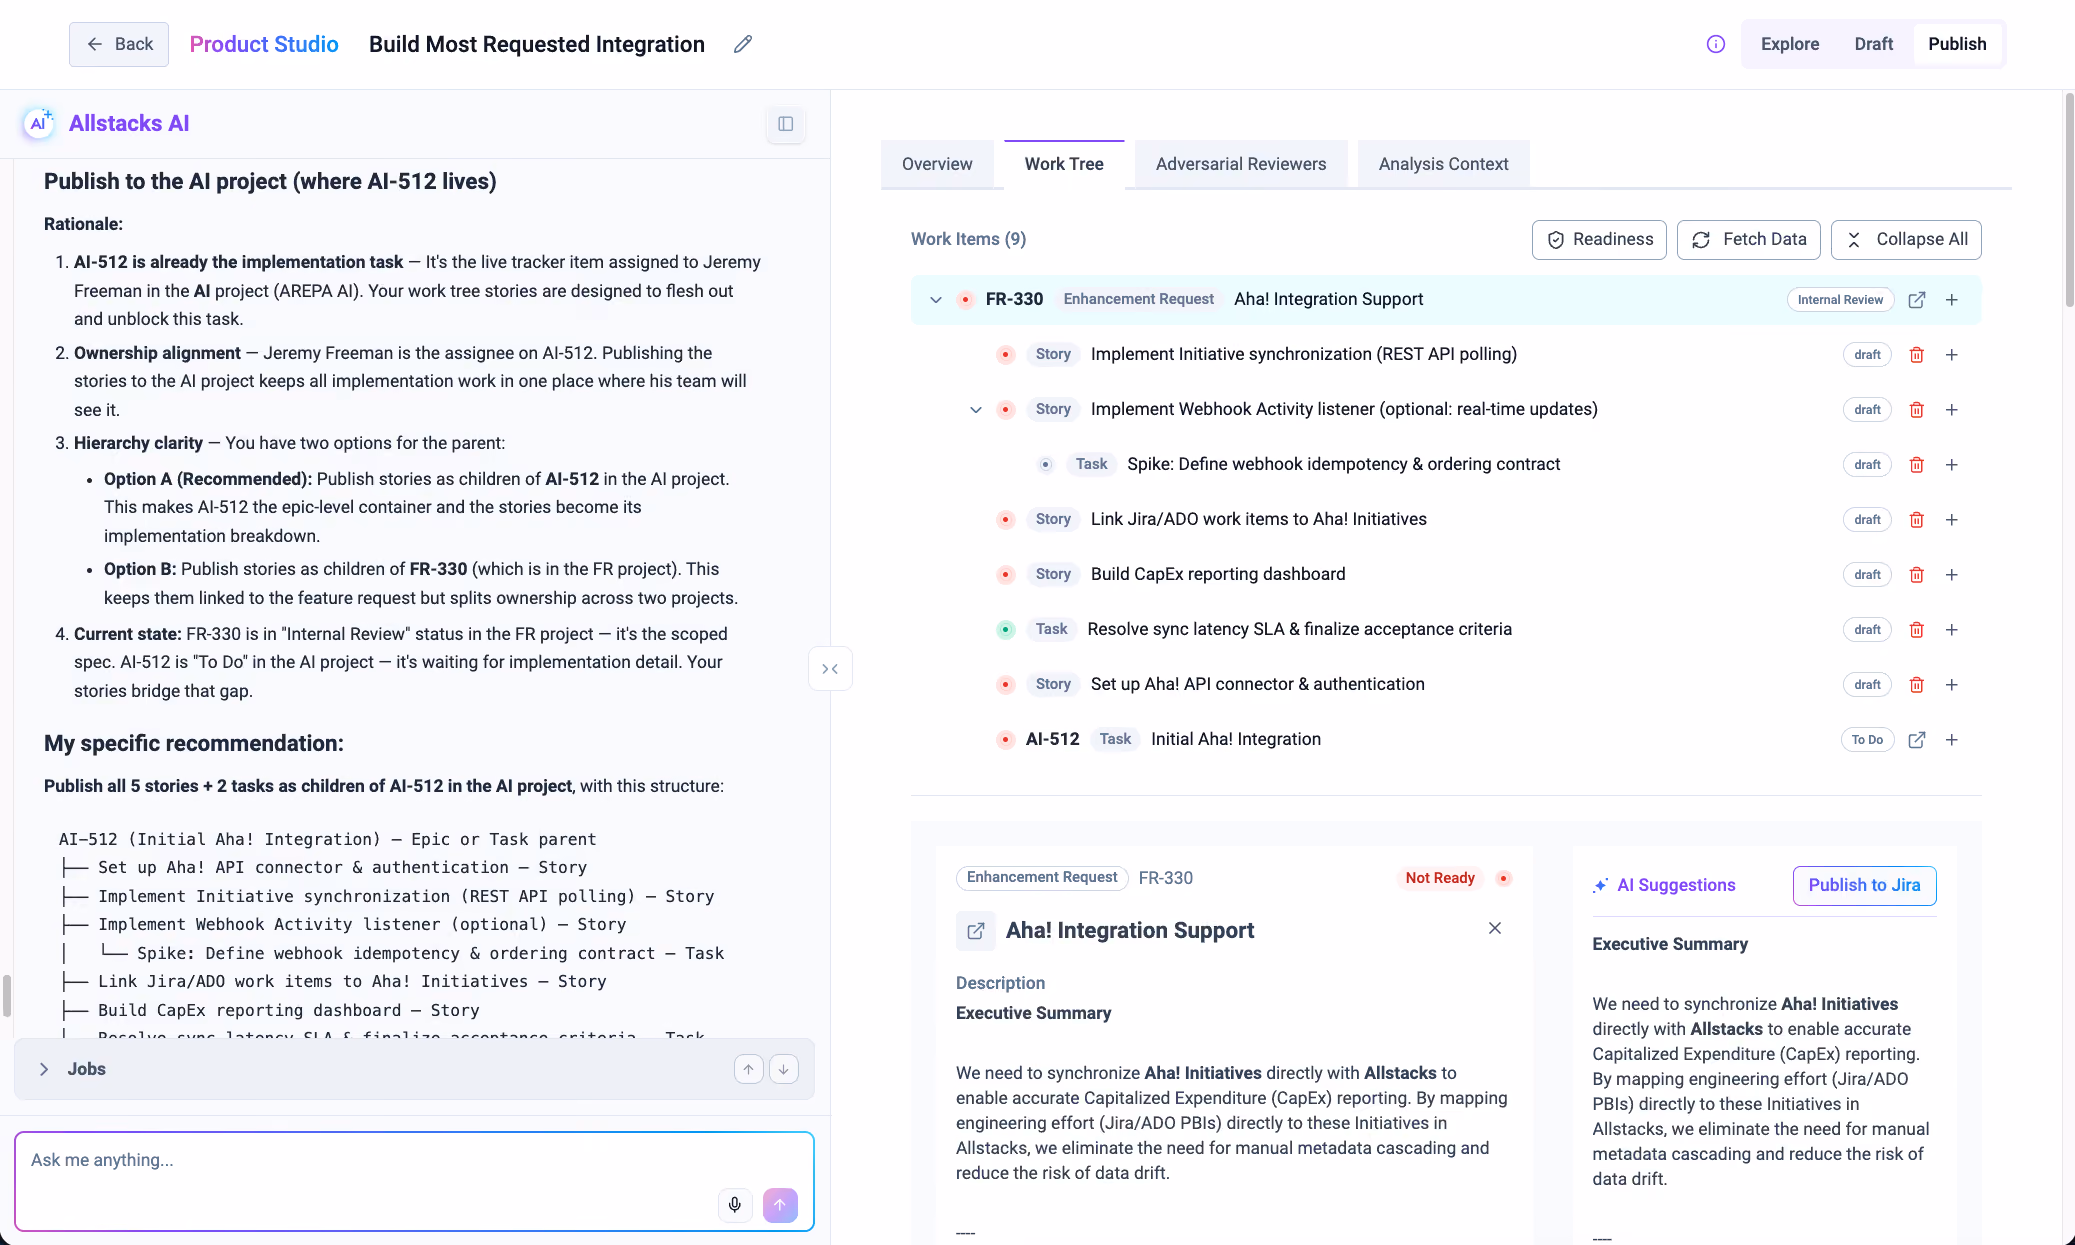Delete the Link Jira/ADO work items story
The height and width of the screenshot is (1245, 2075).
1917,520
